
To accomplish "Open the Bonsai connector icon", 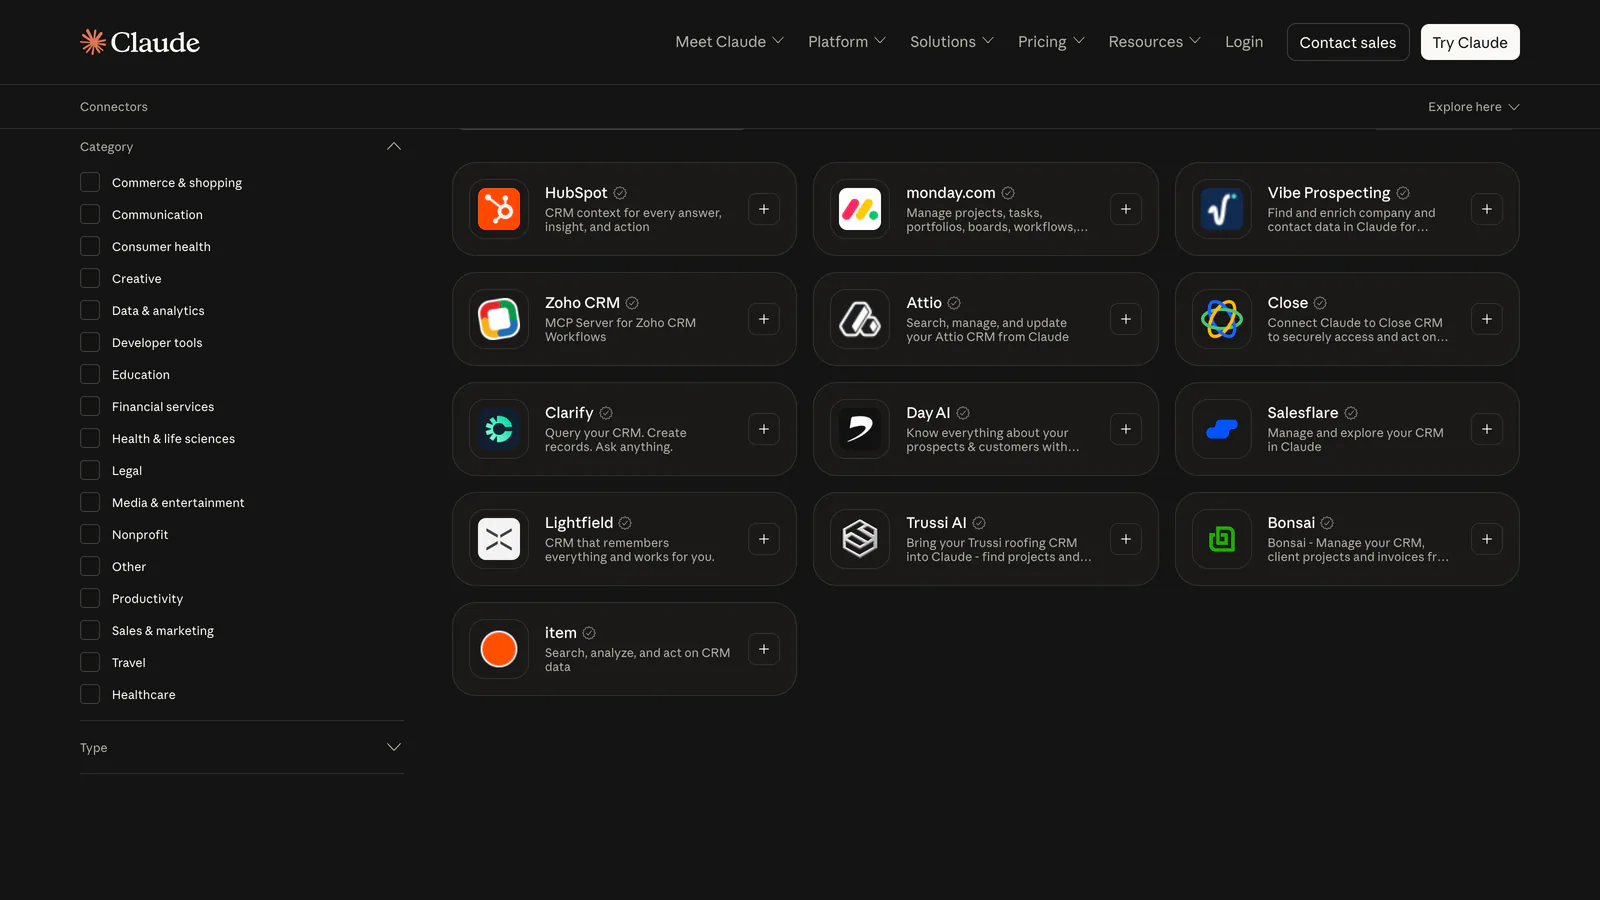I will click(x=1222, y=539).
